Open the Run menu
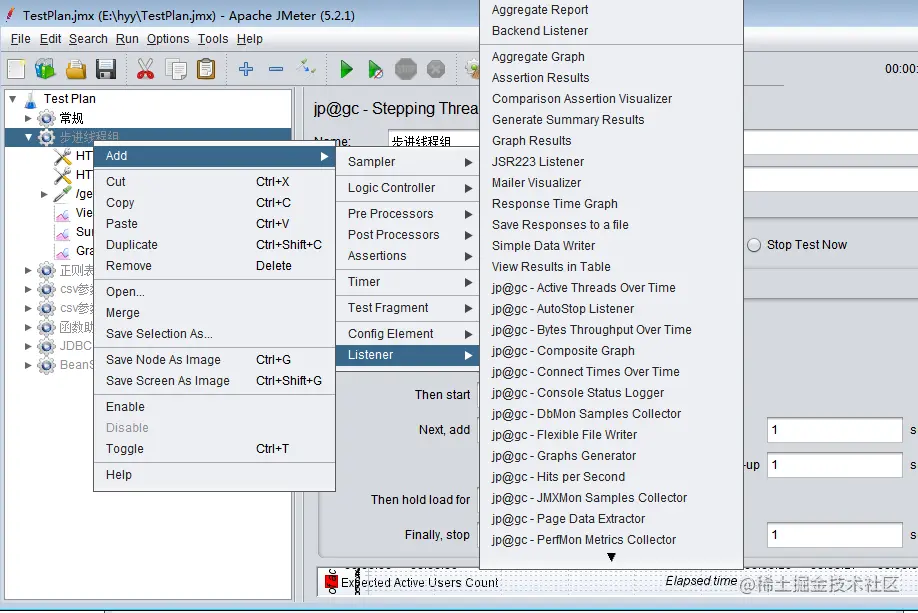 [127, 39]
